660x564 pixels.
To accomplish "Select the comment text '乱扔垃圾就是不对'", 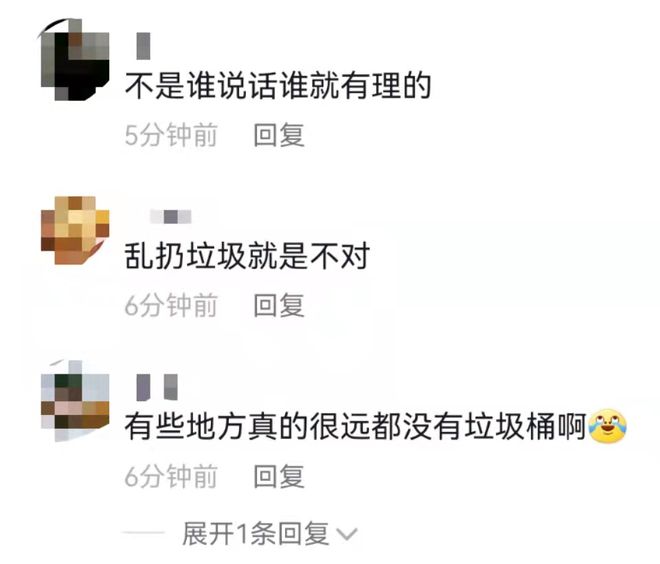I will pyautogui.click(x=247, y=255).
